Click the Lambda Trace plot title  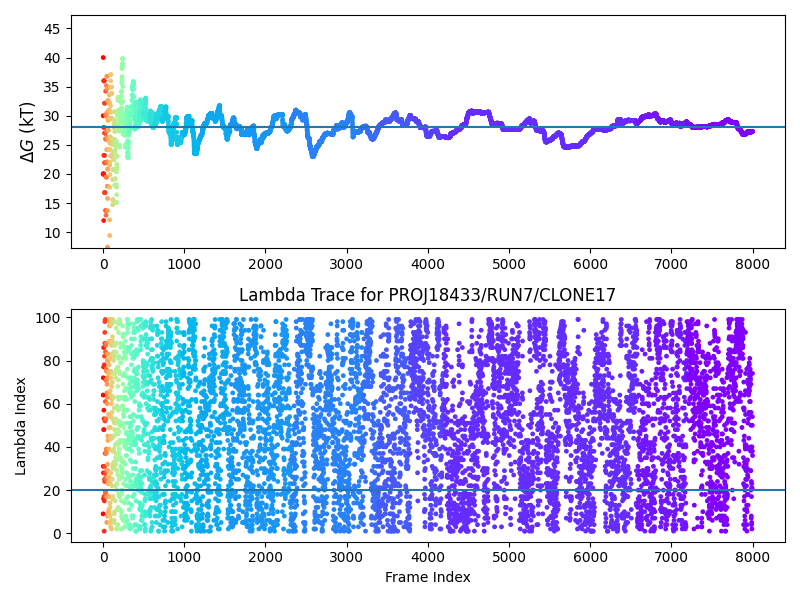(427, 295)
